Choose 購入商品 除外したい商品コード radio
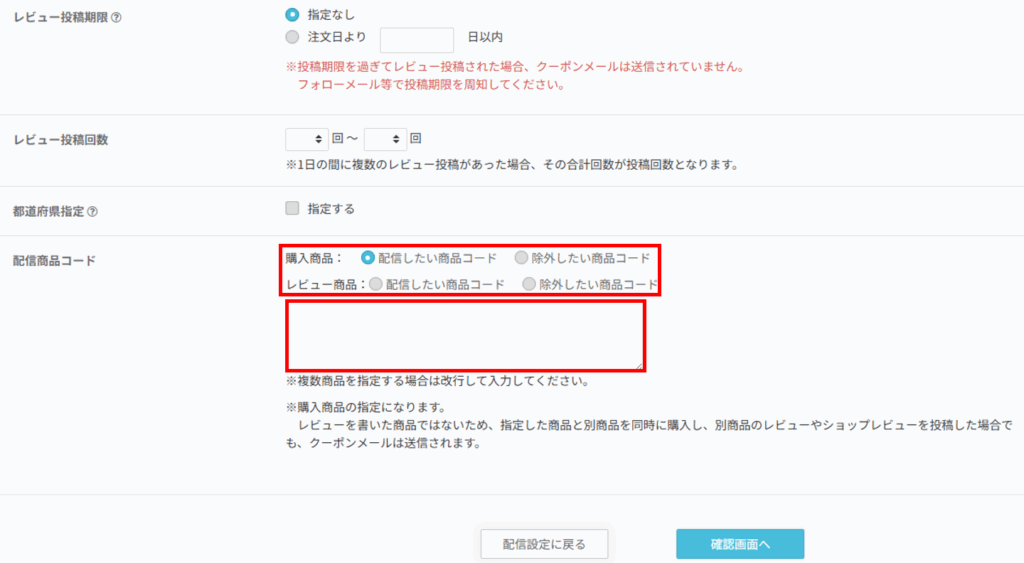The width and height of the screenshot is (1024, 563). click(522, 258)
